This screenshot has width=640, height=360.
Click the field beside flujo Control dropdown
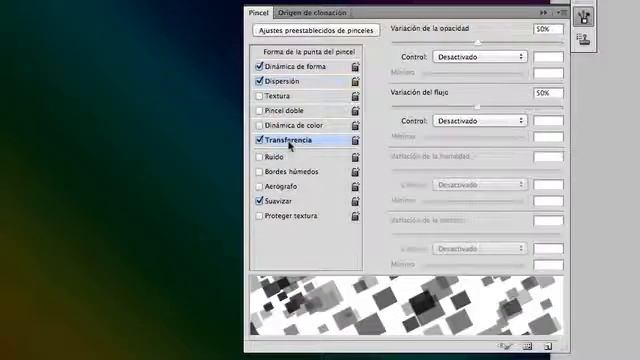548,121
